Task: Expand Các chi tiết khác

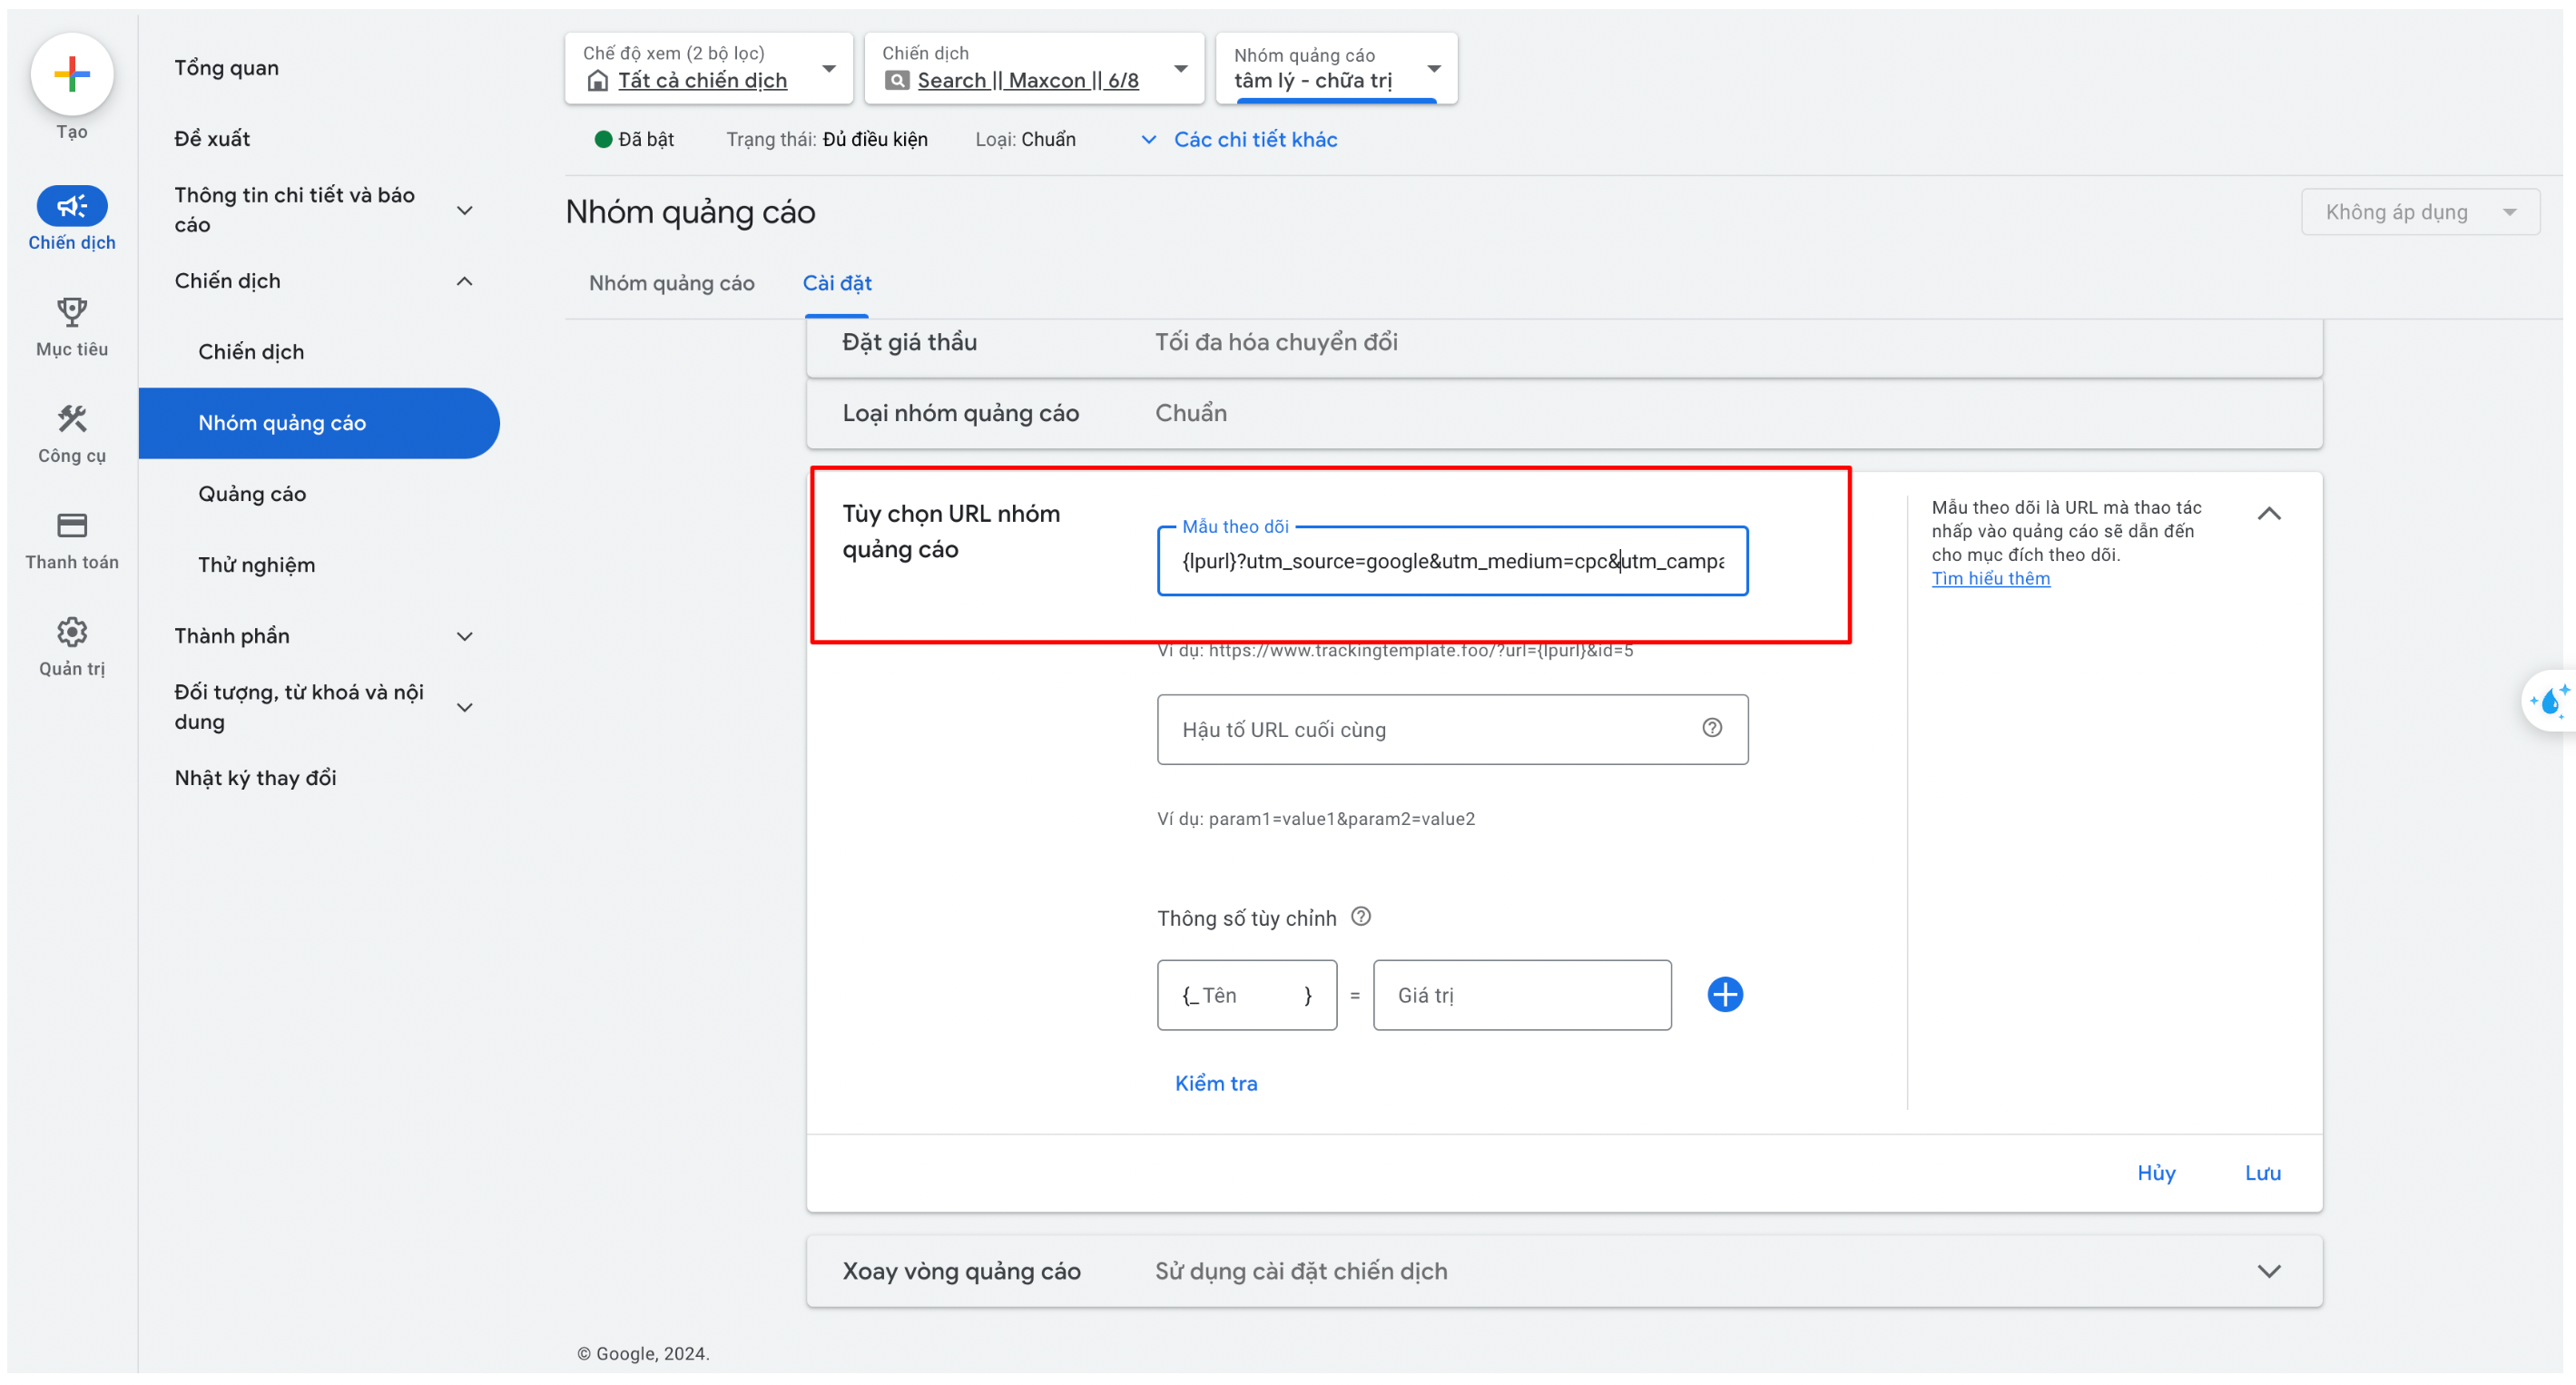Action: (1239, 139)
